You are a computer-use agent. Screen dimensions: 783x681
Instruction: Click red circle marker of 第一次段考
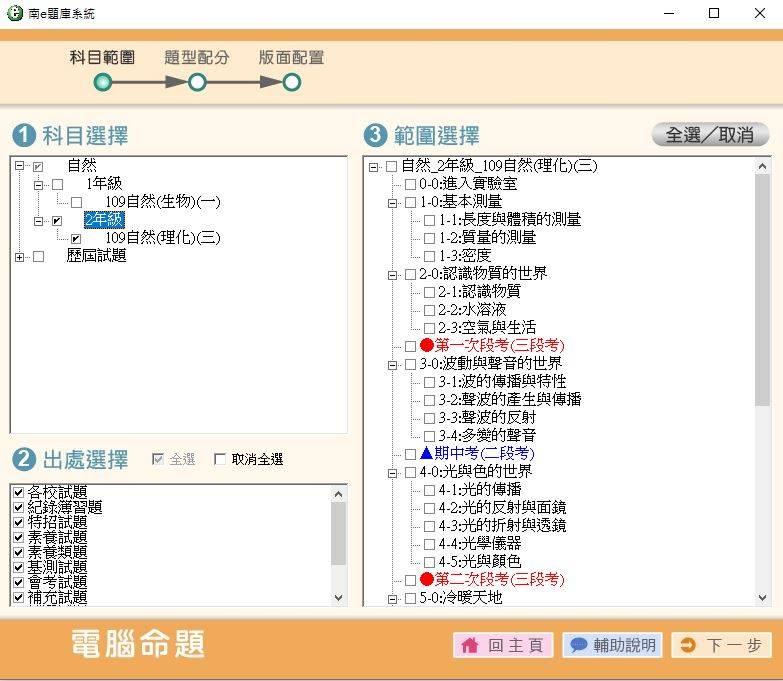(426, 345)
